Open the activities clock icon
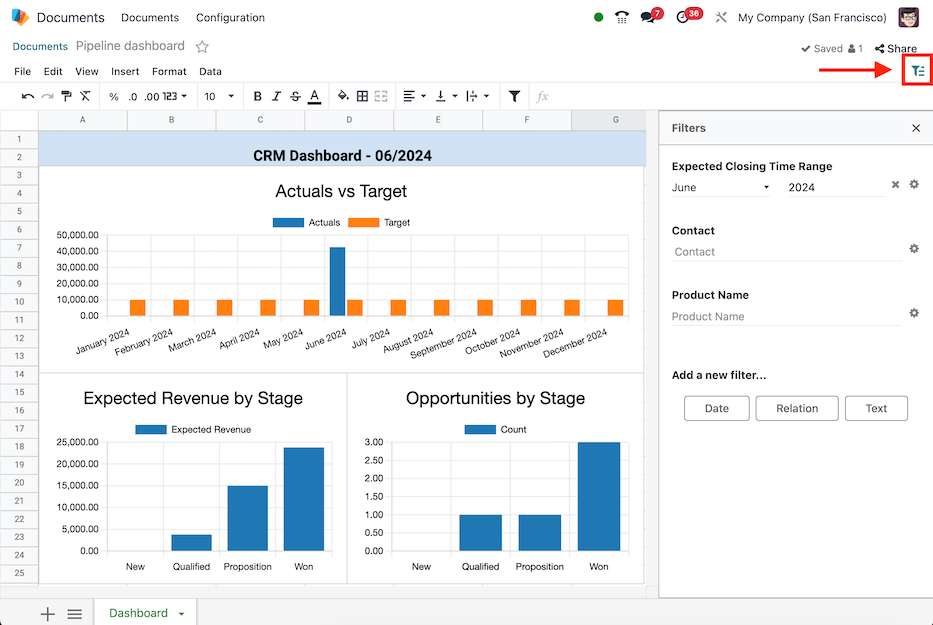Viewport: 933px width, 625px height. click(x=683, y=18)
